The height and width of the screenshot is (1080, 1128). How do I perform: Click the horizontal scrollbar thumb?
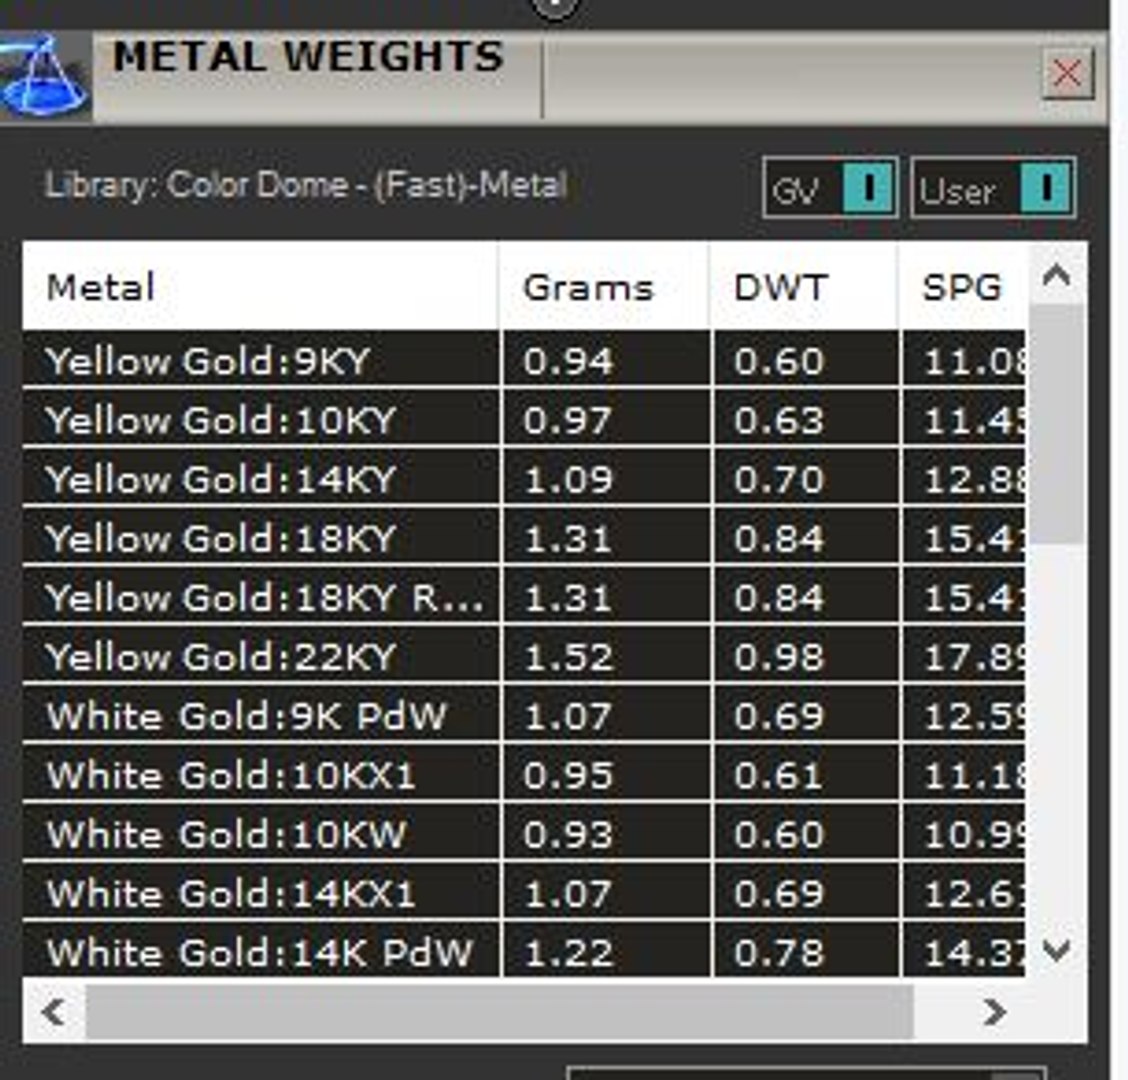[x=500, y=1012]
